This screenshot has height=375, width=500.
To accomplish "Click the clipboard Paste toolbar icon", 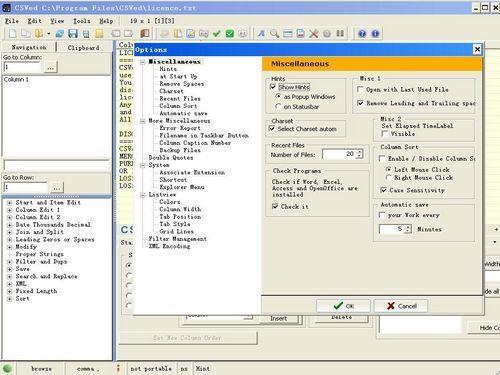I will click(178, 33).
